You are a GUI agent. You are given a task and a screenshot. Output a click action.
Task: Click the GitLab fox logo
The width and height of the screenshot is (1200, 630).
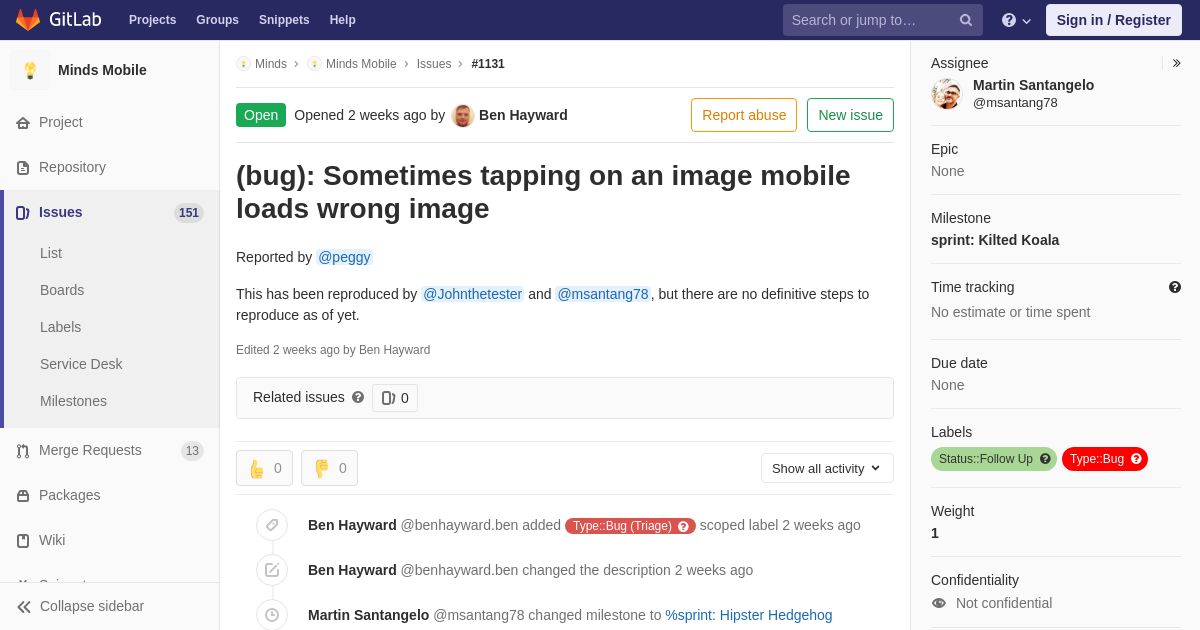(28, 20)
